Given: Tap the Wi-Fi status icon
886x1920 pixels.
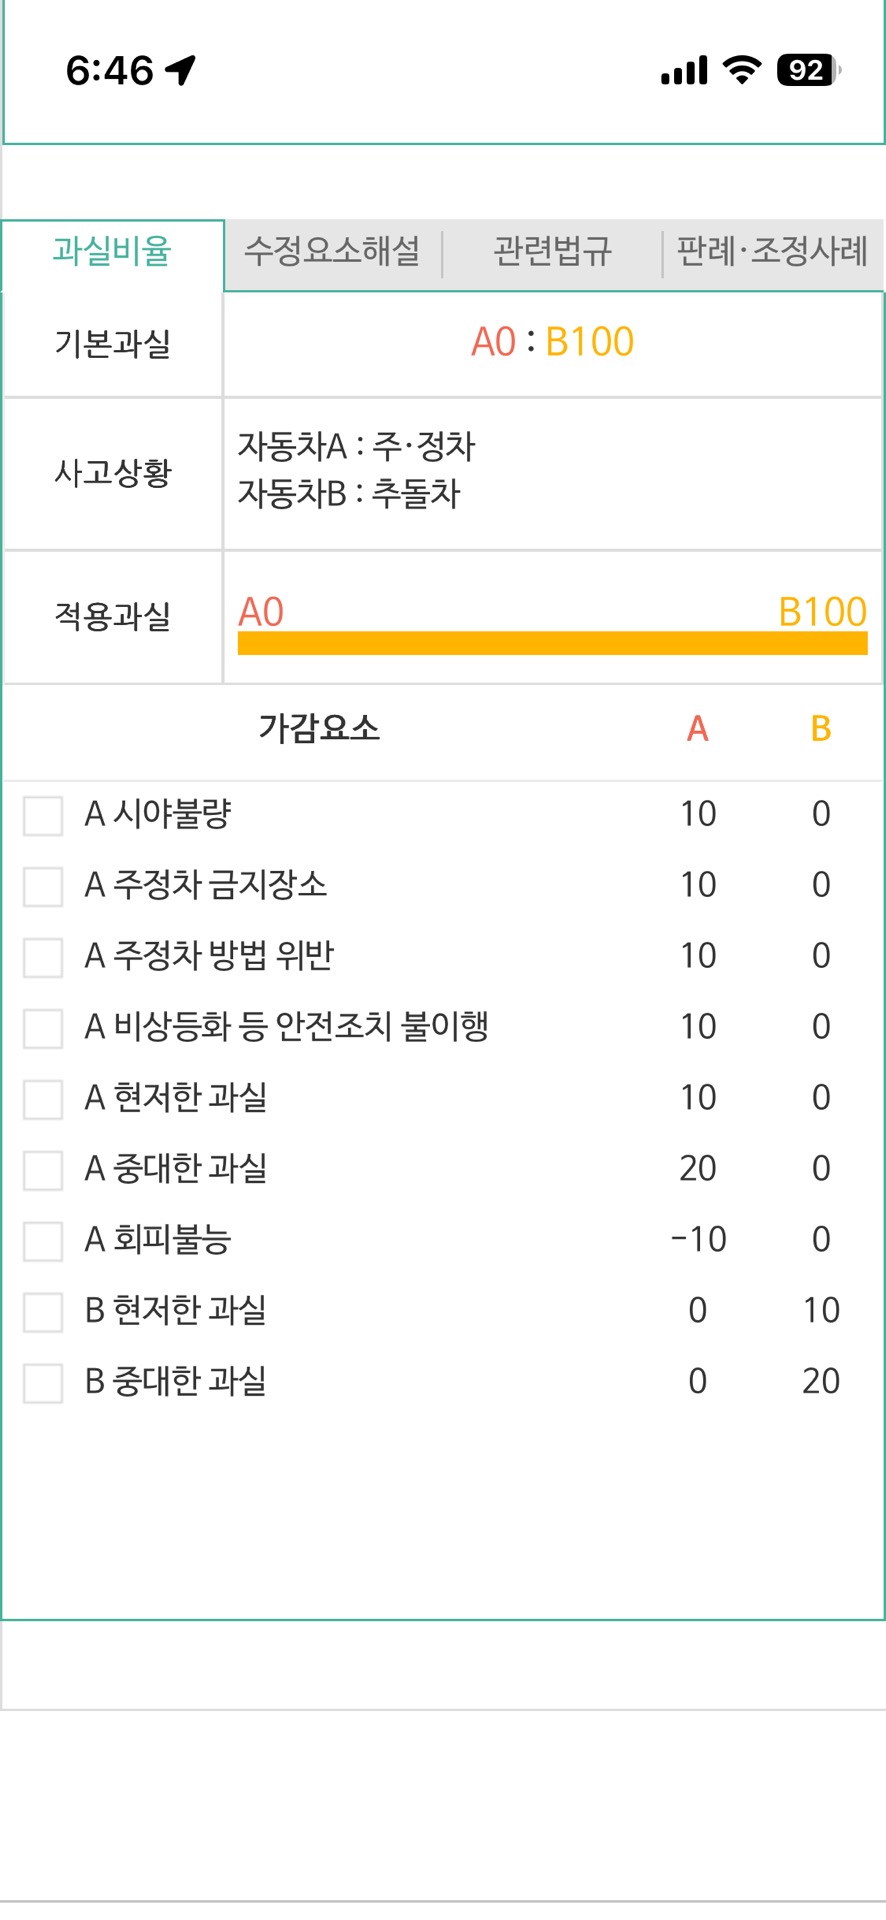Looking at the screenshot, I should tap(741, 70).
